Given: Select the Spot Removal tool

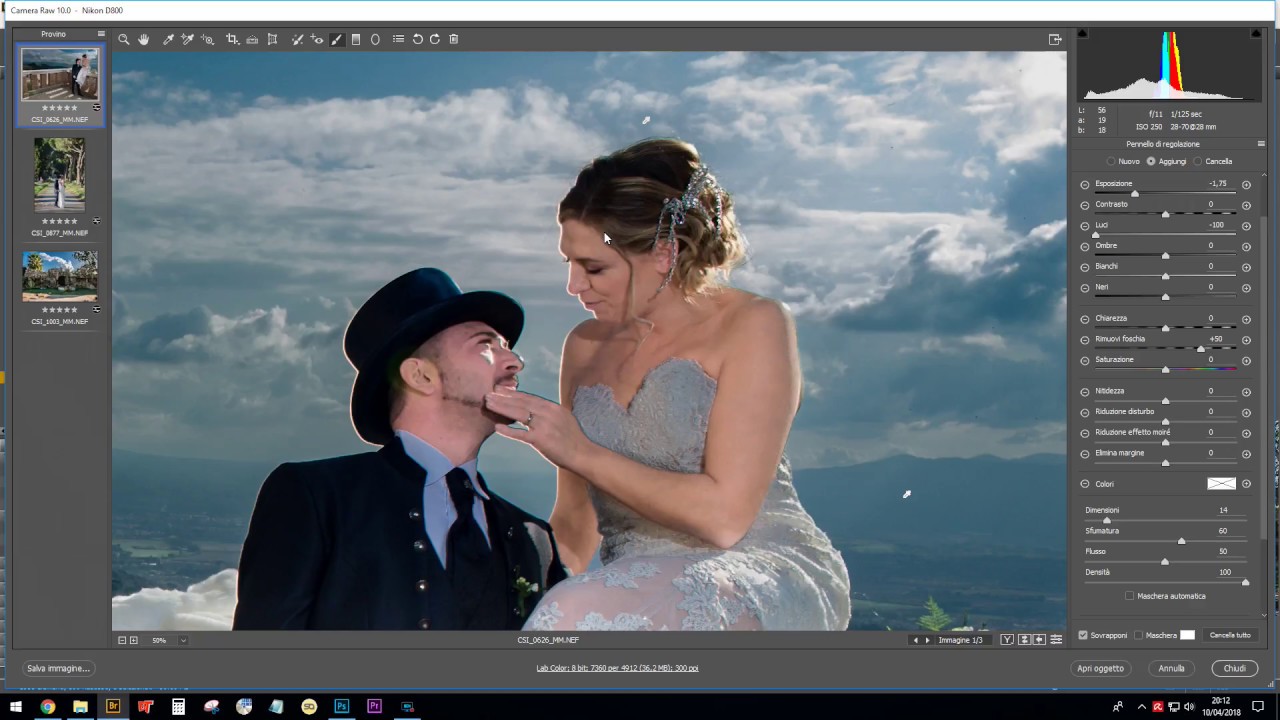Looking at the screenshot, I should click(297, 39).
